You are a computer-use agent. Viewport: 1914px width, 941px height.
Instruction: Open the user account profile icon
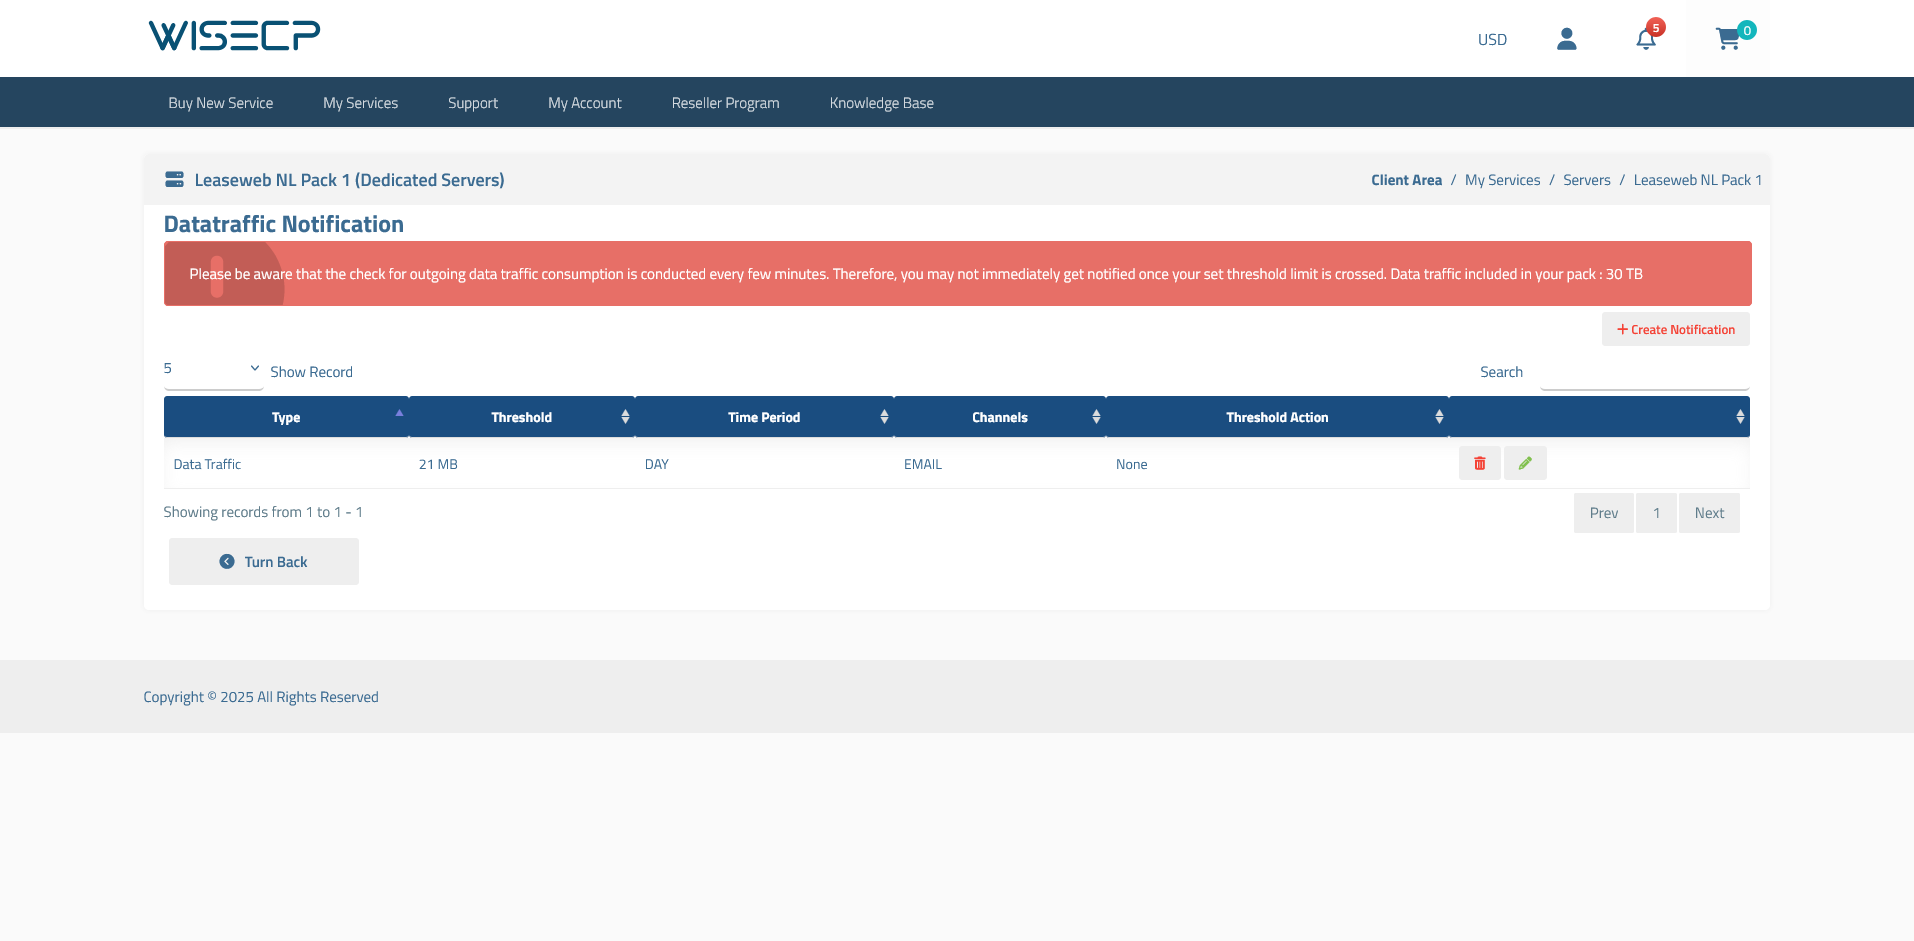[x=1566, y=39]
